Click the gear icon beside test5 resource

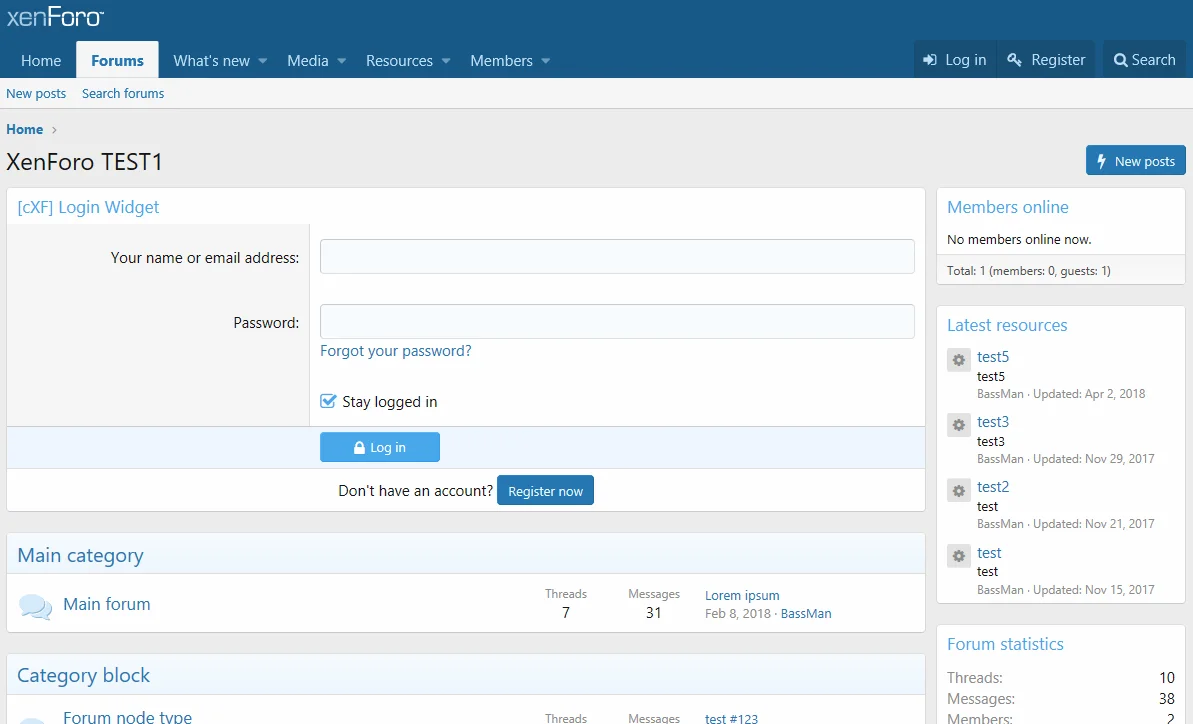click(958, 360)
